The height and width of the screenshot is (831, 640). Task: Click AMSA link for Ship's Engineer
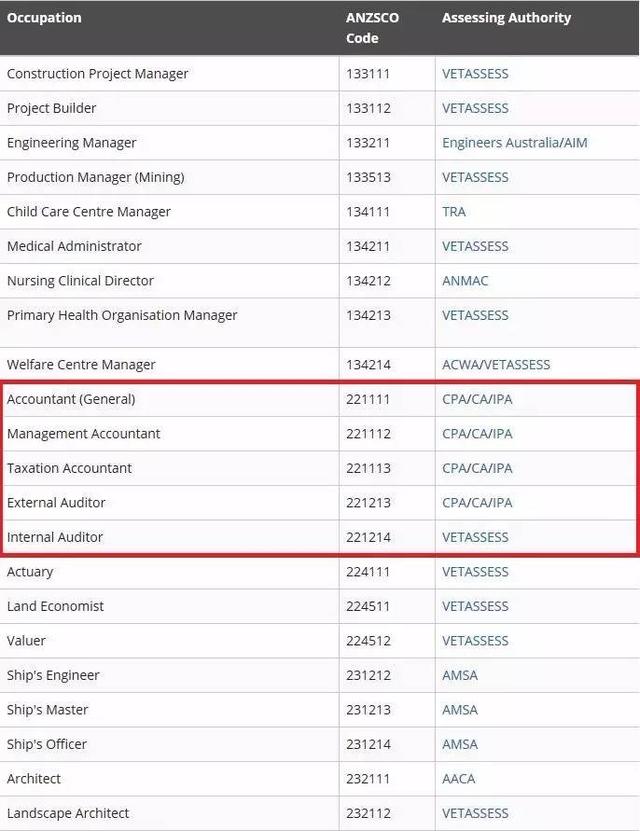(460, 675)
